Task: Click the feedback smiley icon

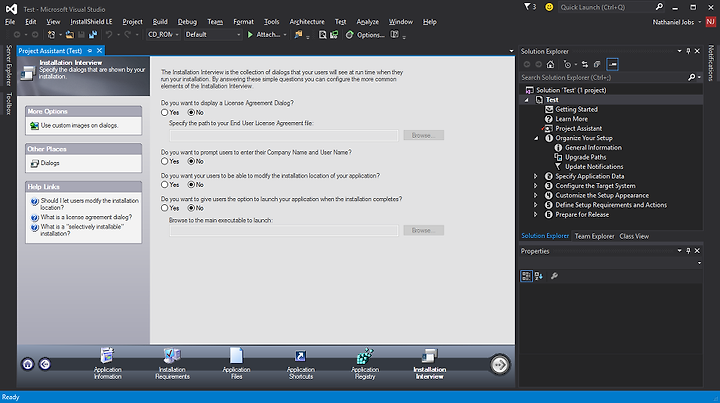Action: (x=549, y=7)
